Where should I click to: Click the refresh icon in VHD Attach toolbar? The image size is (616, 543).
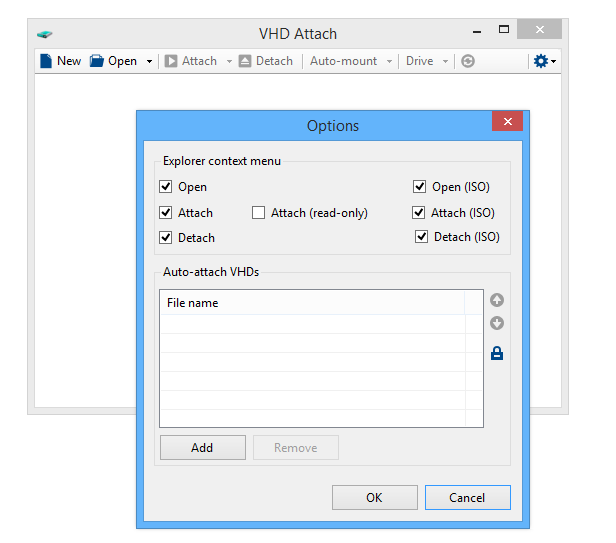click(468, 61)
